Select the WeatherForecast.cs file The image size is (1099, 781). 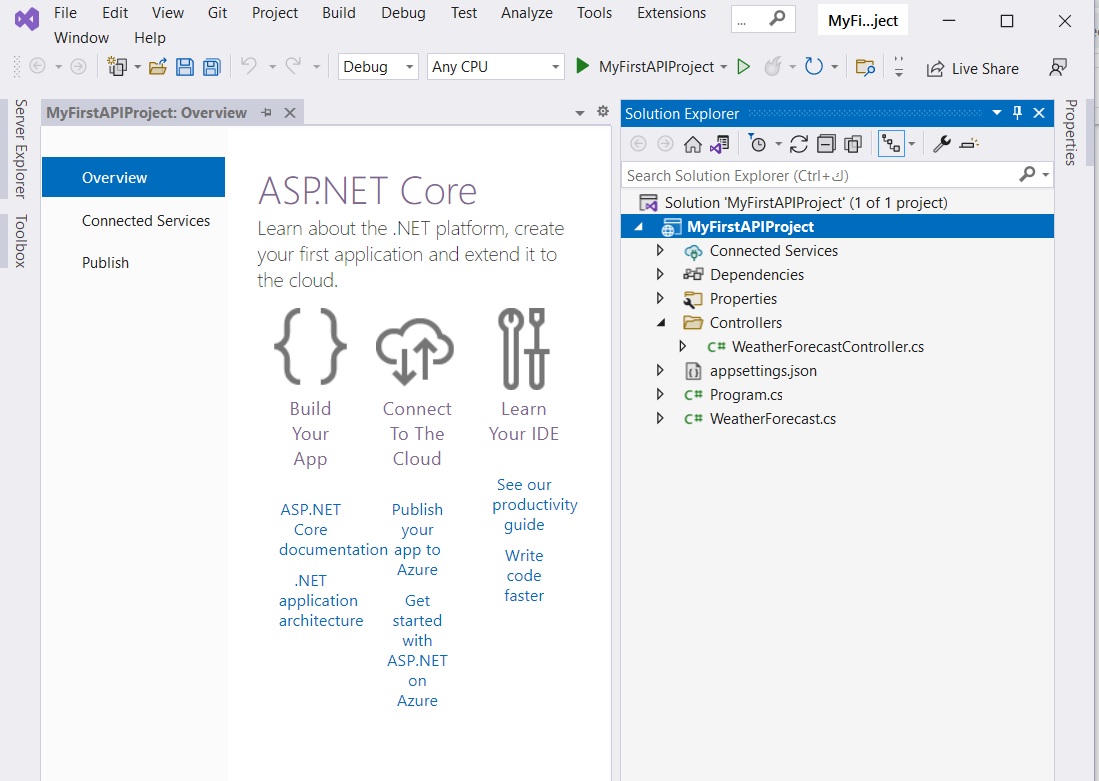(772, 419)
